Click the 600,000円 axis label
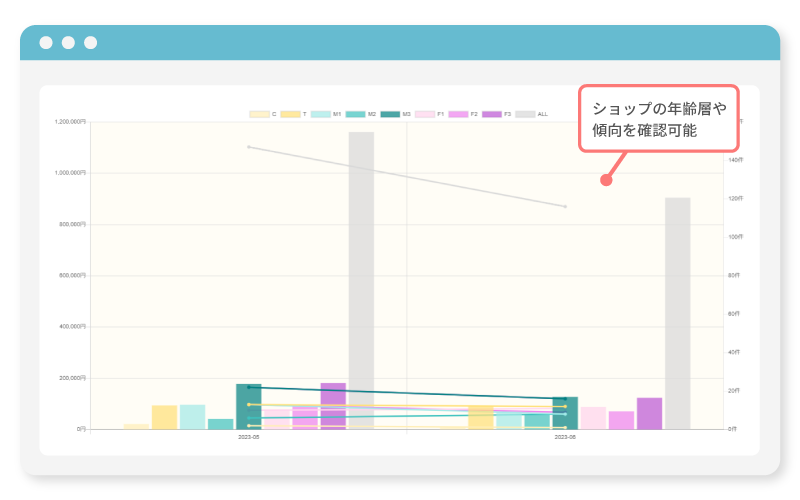 coord(72,276)
